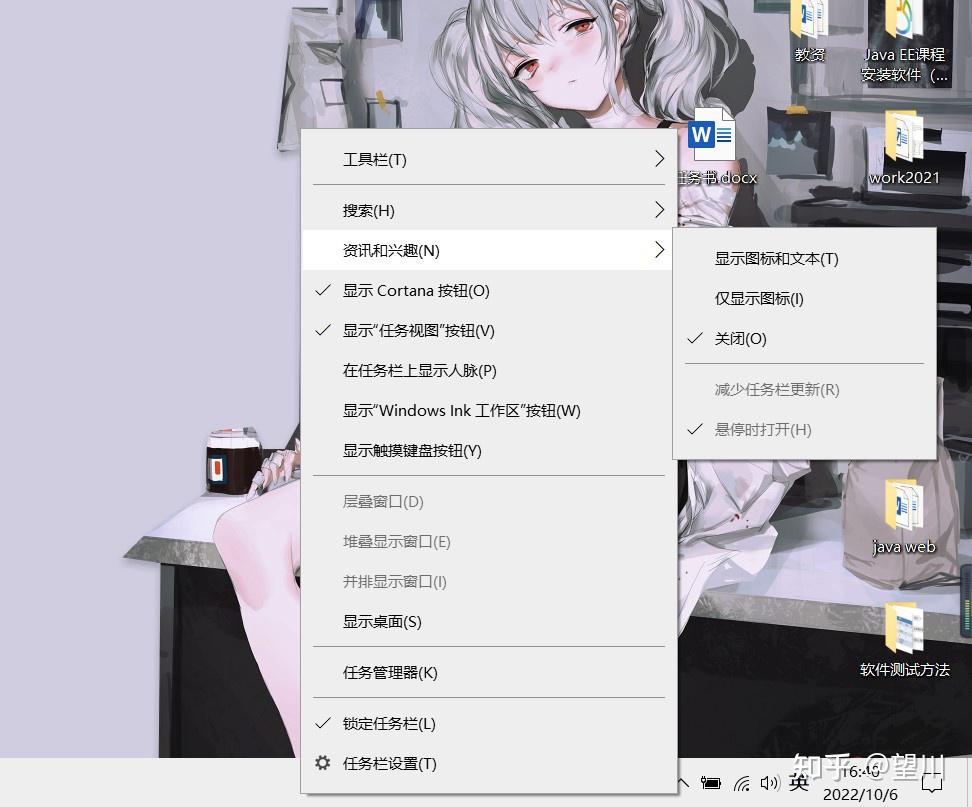Image resolution: width=972 pixels, height=807 pixels.
Task: Select the 任务书.docx Word document icon
Action: coord(711,136)
